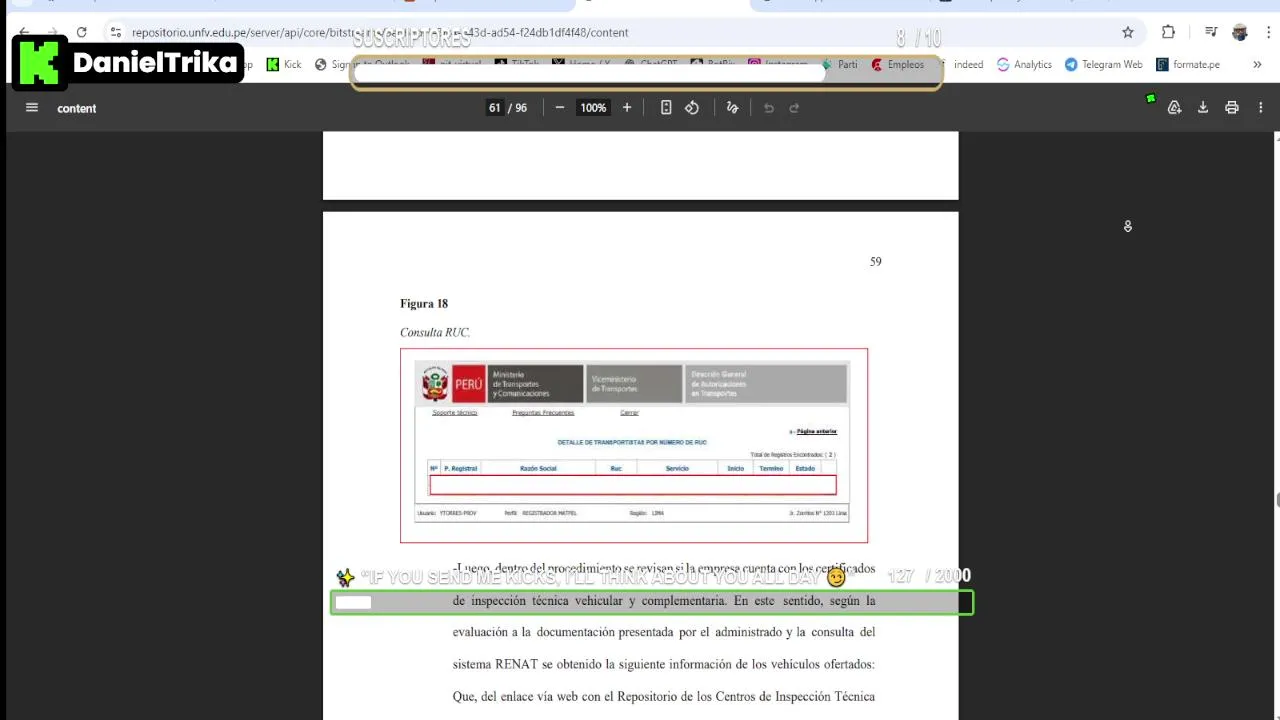Zoom in on the PDF document
This screenshot has height=720, width=1280.
click(627, 108)
